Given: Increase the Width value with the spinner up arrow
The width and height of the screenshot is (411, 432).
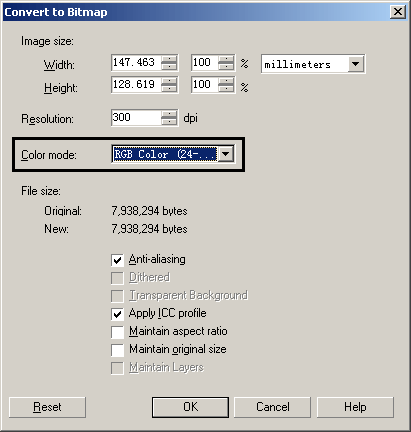Looking at the screenshot, I should click(169, 60).
